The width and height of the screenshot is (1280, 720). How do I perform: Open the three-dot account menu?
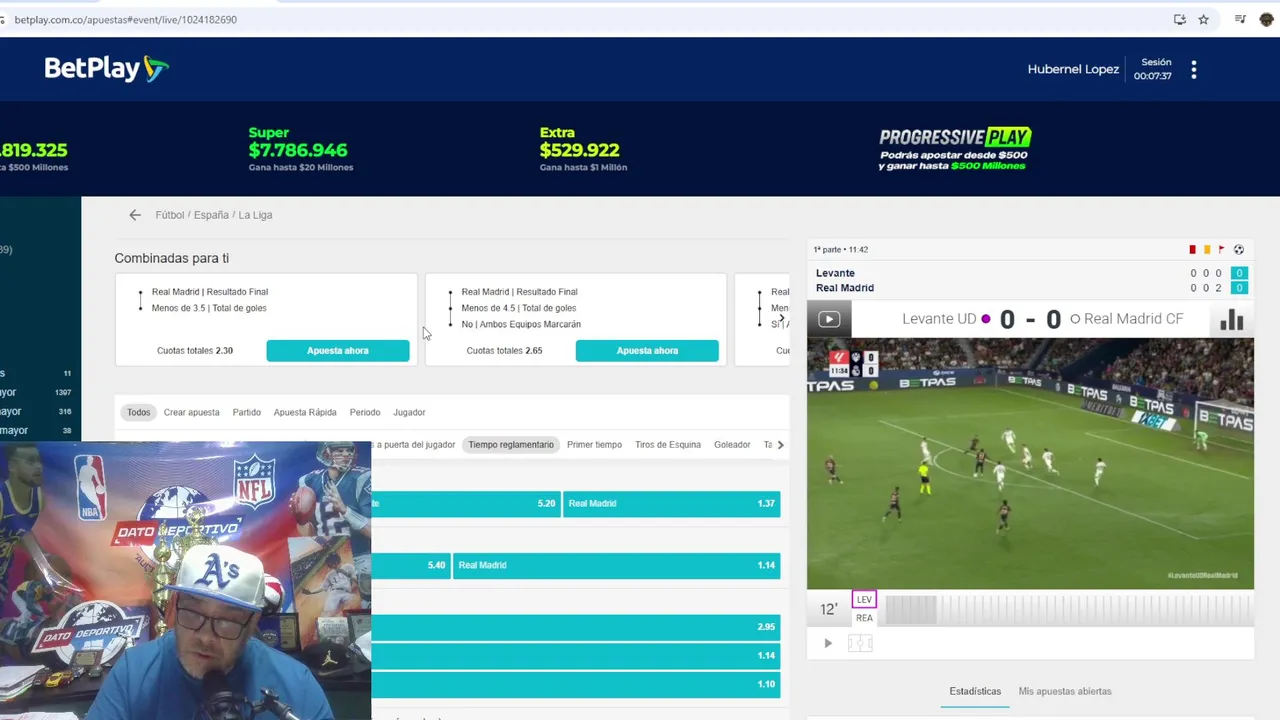point(1193,69)
